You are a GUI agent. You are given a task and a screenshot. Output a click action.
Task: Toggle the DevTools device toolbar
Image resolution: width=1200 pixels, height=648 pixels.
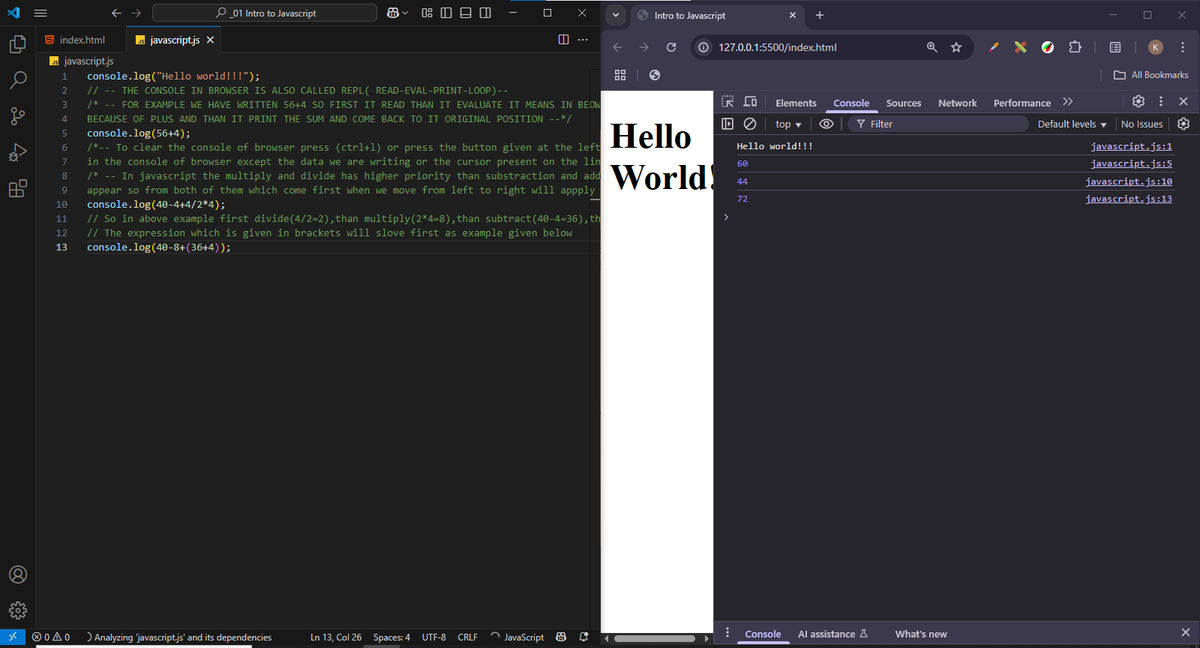749,102
